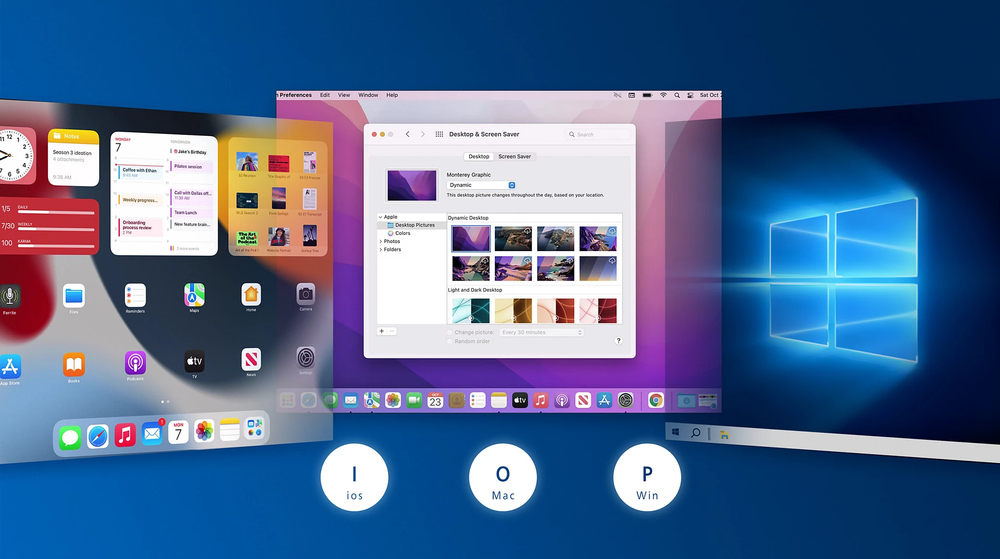
Task: Open the Dynamic appearance dropdown
Action: pos(480,185)
